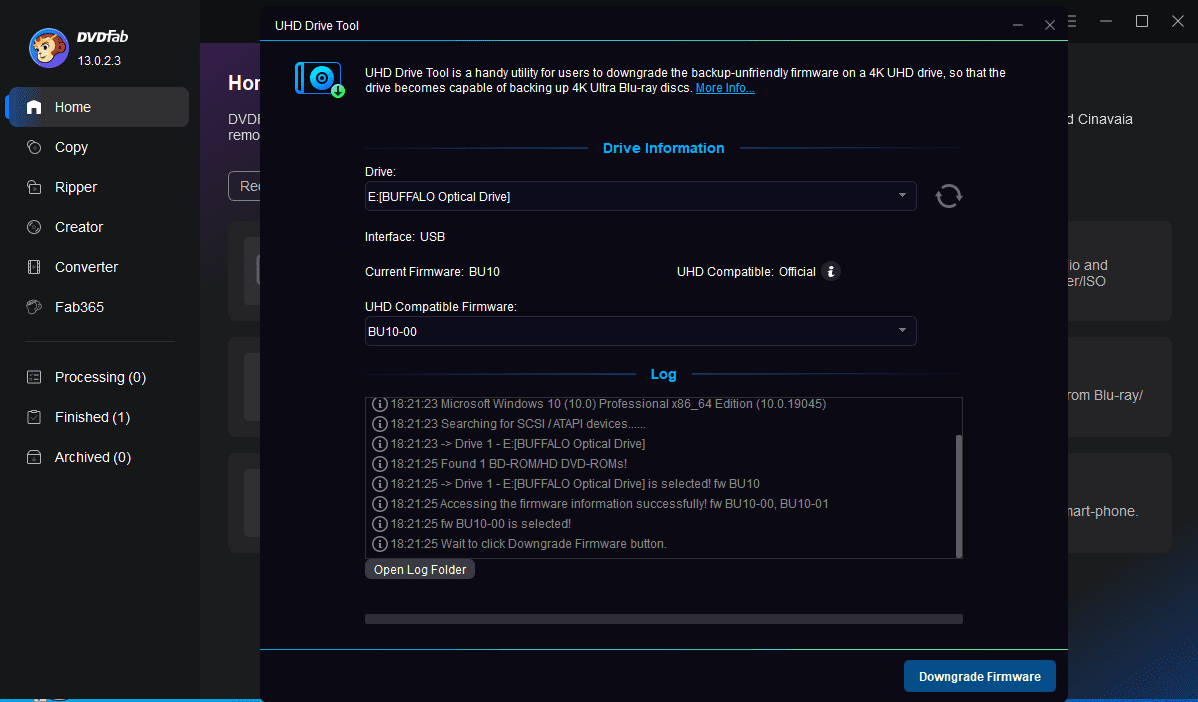Click the UHD Drive Tool disc icon

[x=319, y=78]
